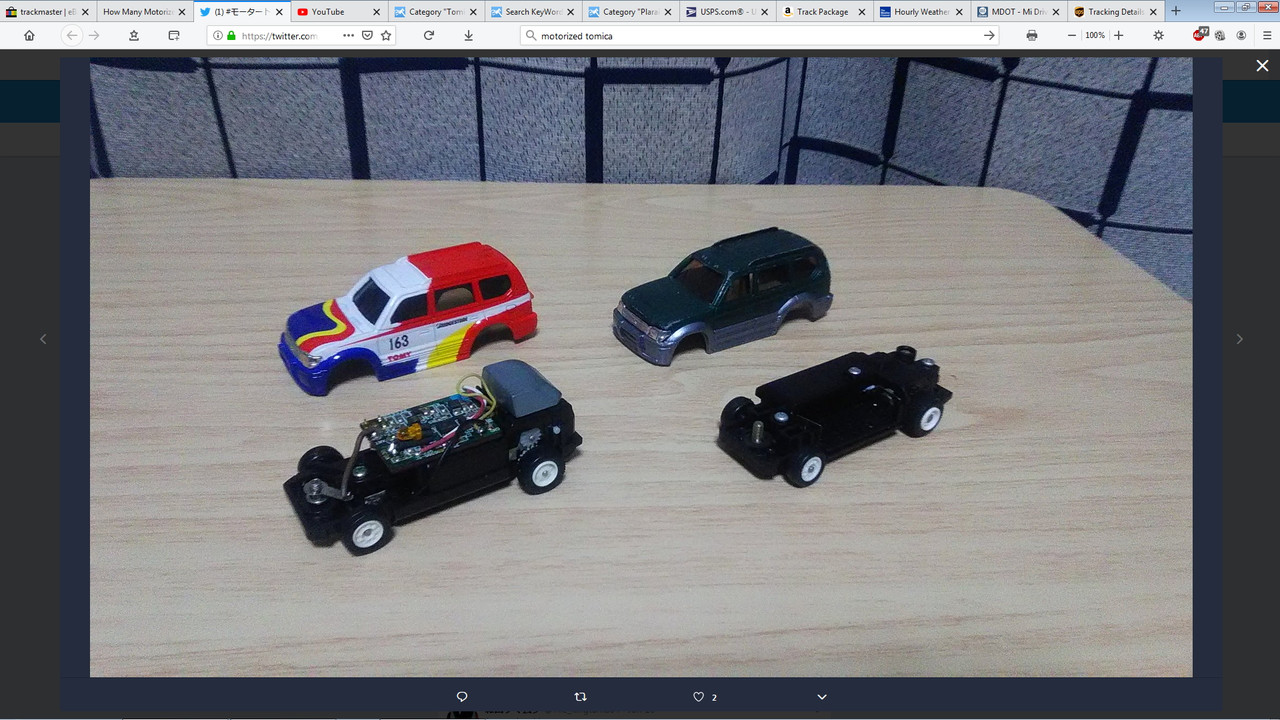
Task: Switch to the UPS Tracking Details tab
Action: [1114, 11]
